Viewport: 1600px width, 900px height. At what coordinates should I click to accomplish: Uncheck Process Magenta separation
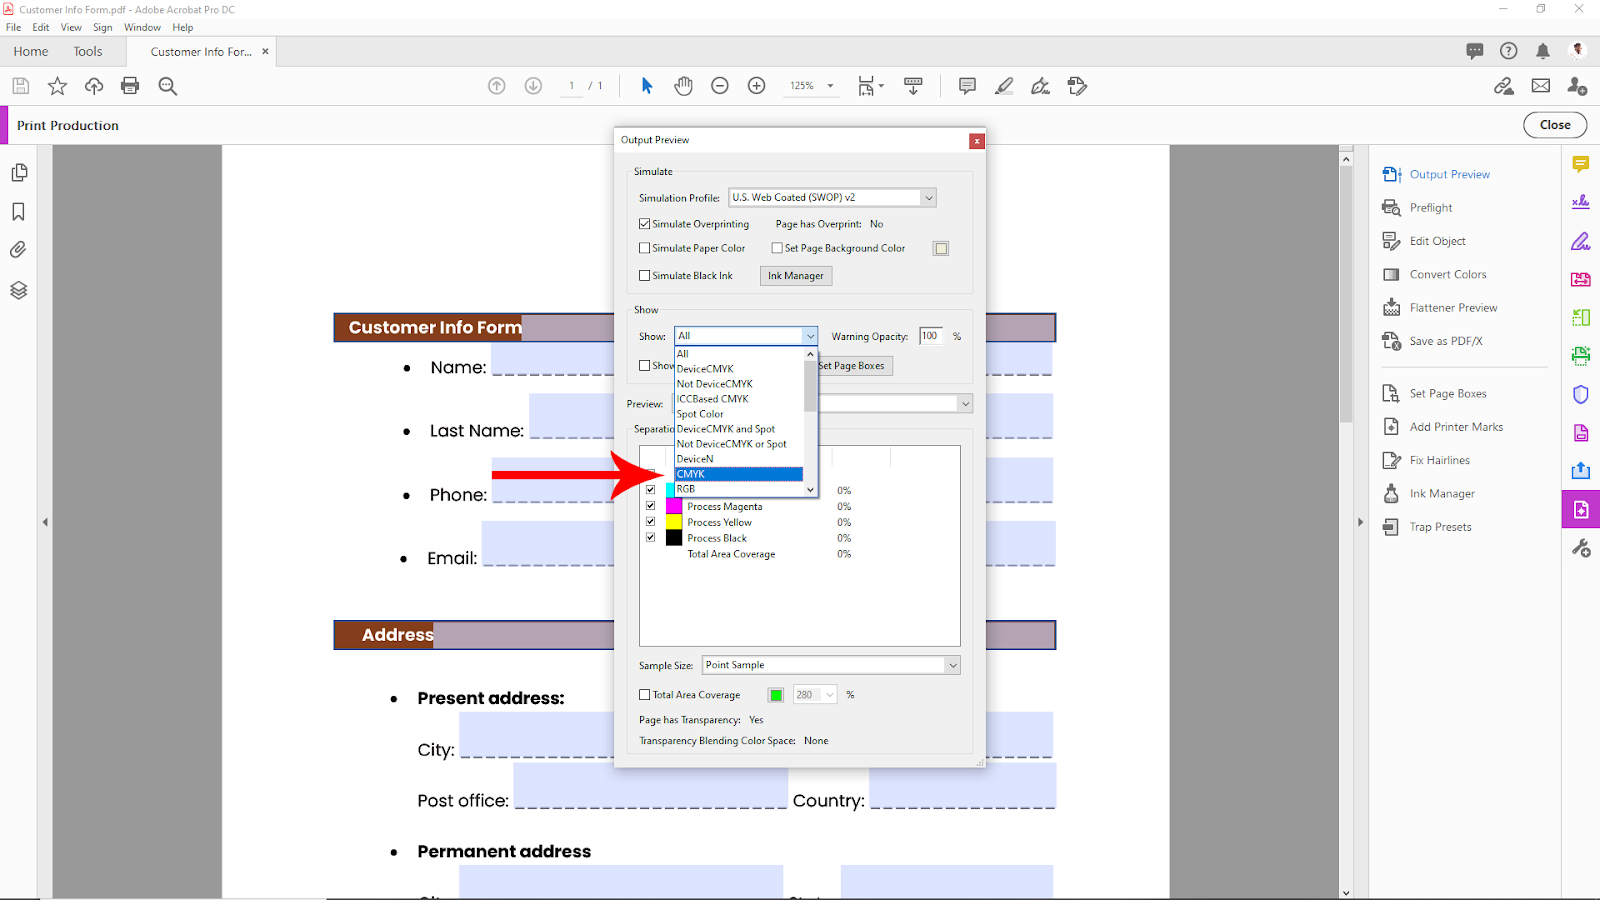pos(651,506)
